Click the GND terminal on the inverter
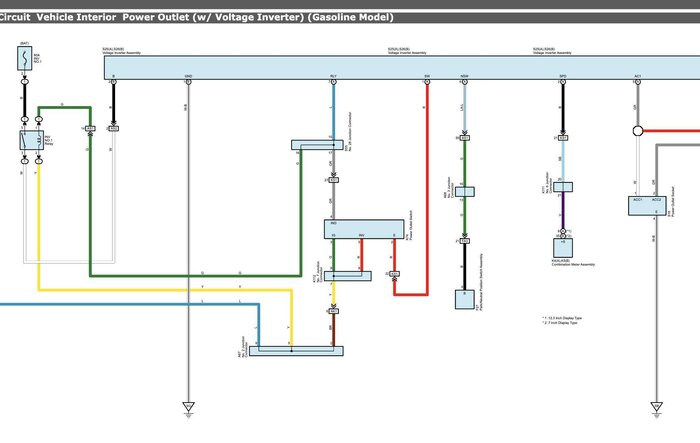Viewport: 700px width, 443px height. (x=188, y=79)
